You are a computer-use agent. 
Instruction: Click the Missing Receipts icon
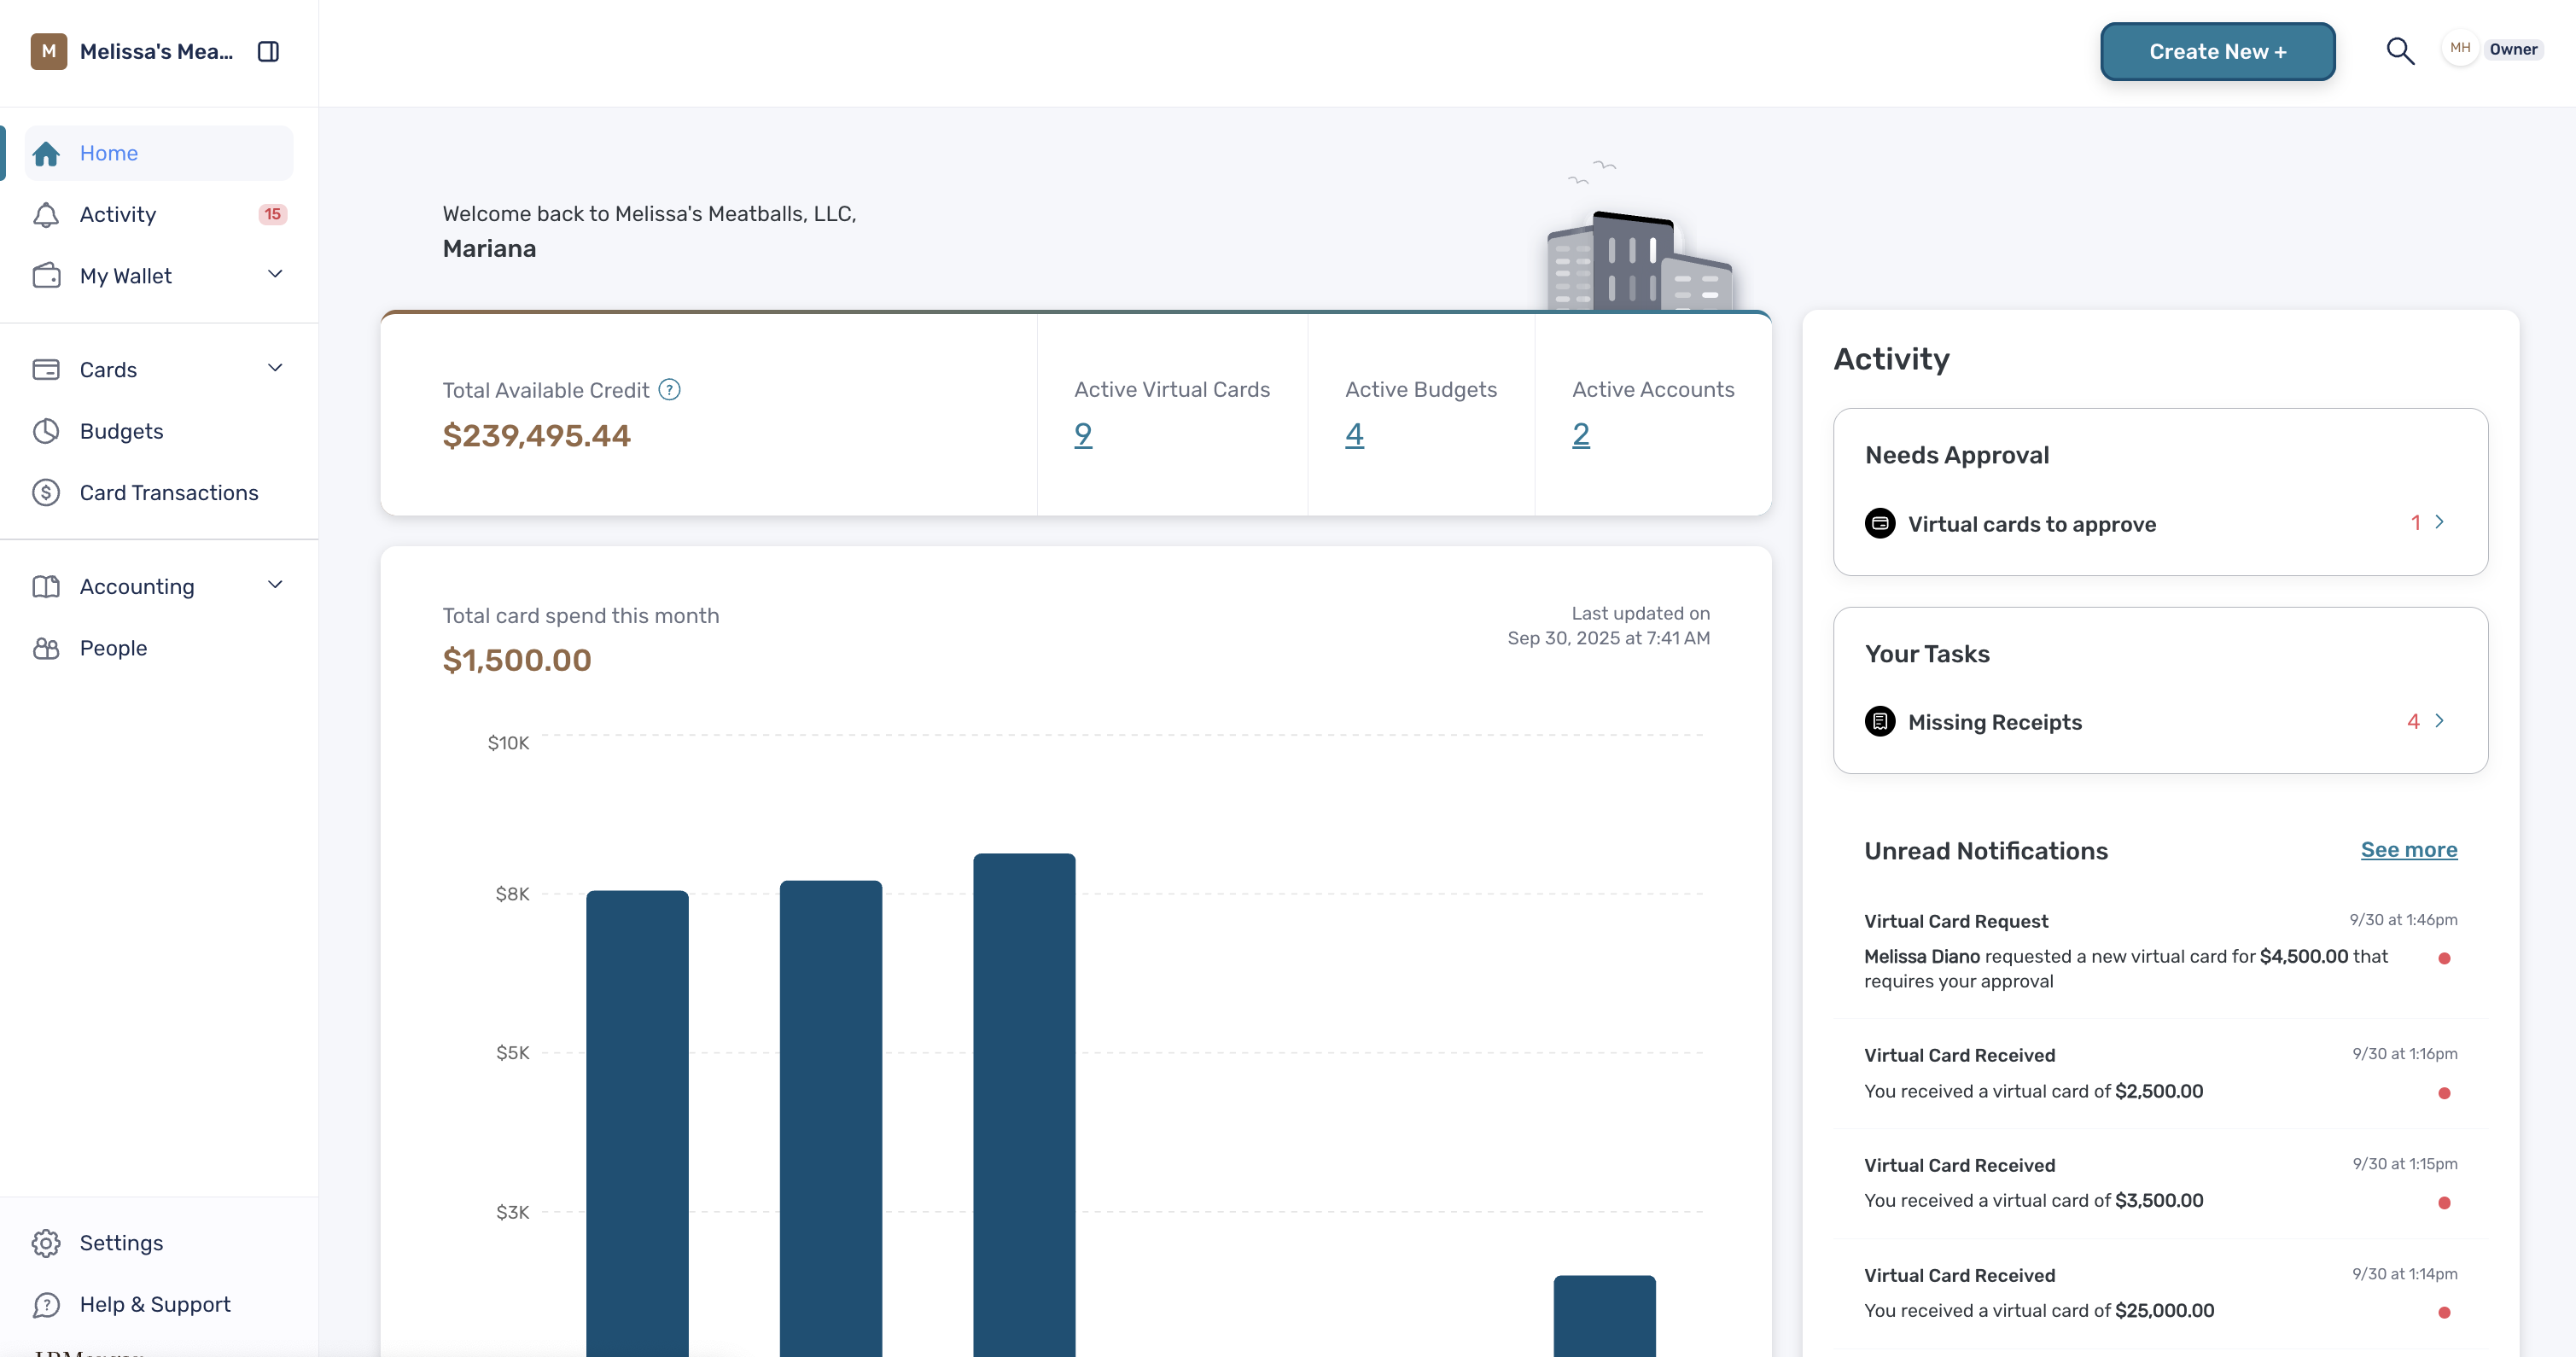coord(1880,721)
